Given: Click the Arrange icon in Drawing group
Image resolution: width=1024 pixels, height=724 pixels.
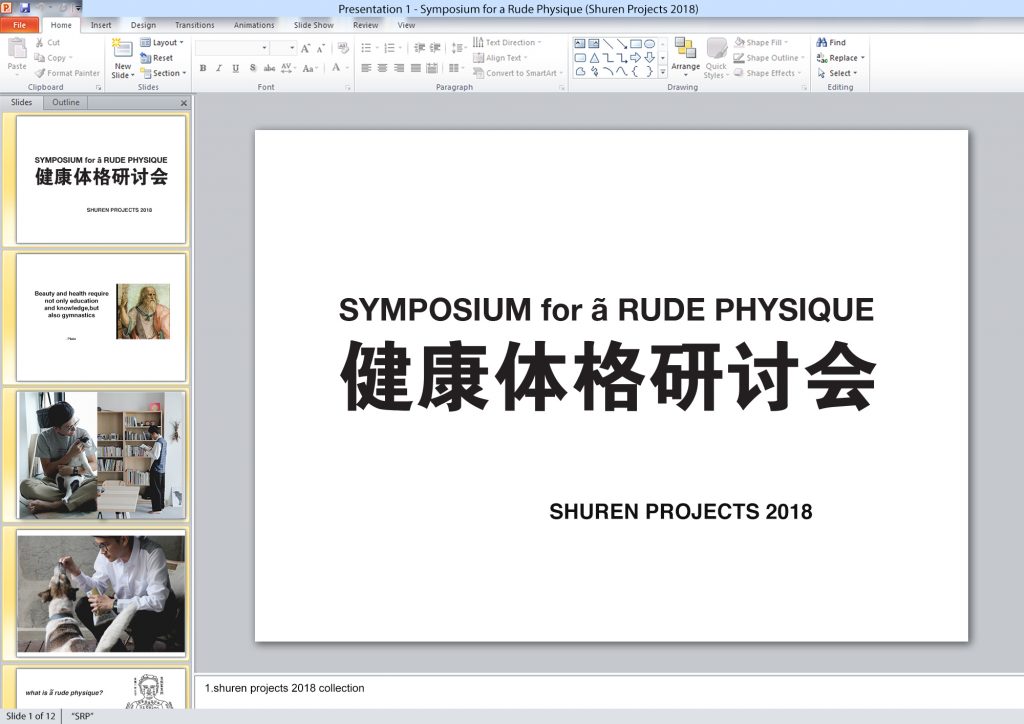Looking at the screenshot, I should (685, 55).
